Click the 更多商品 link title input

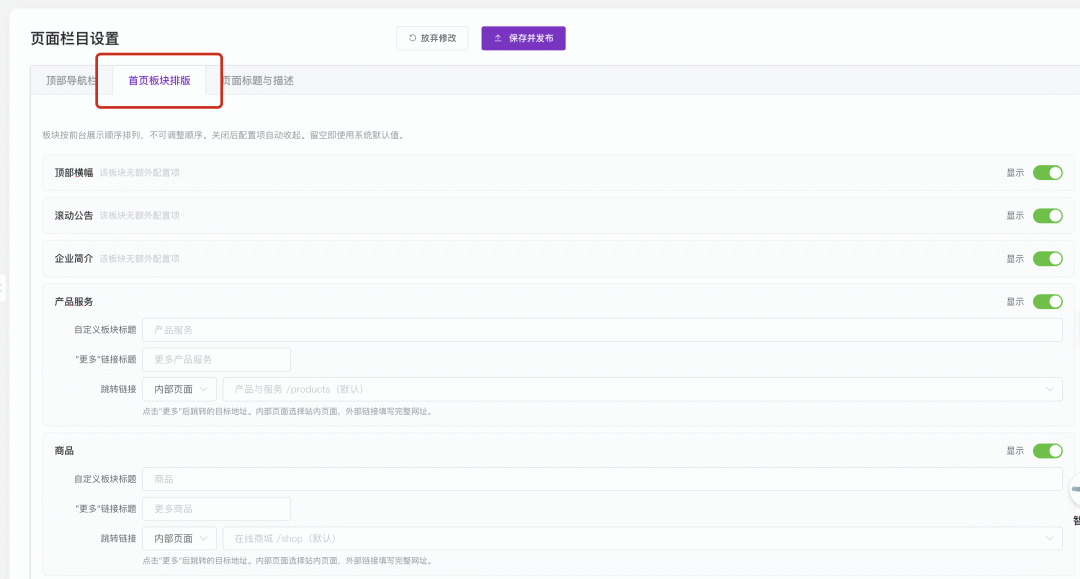(216, 509)
